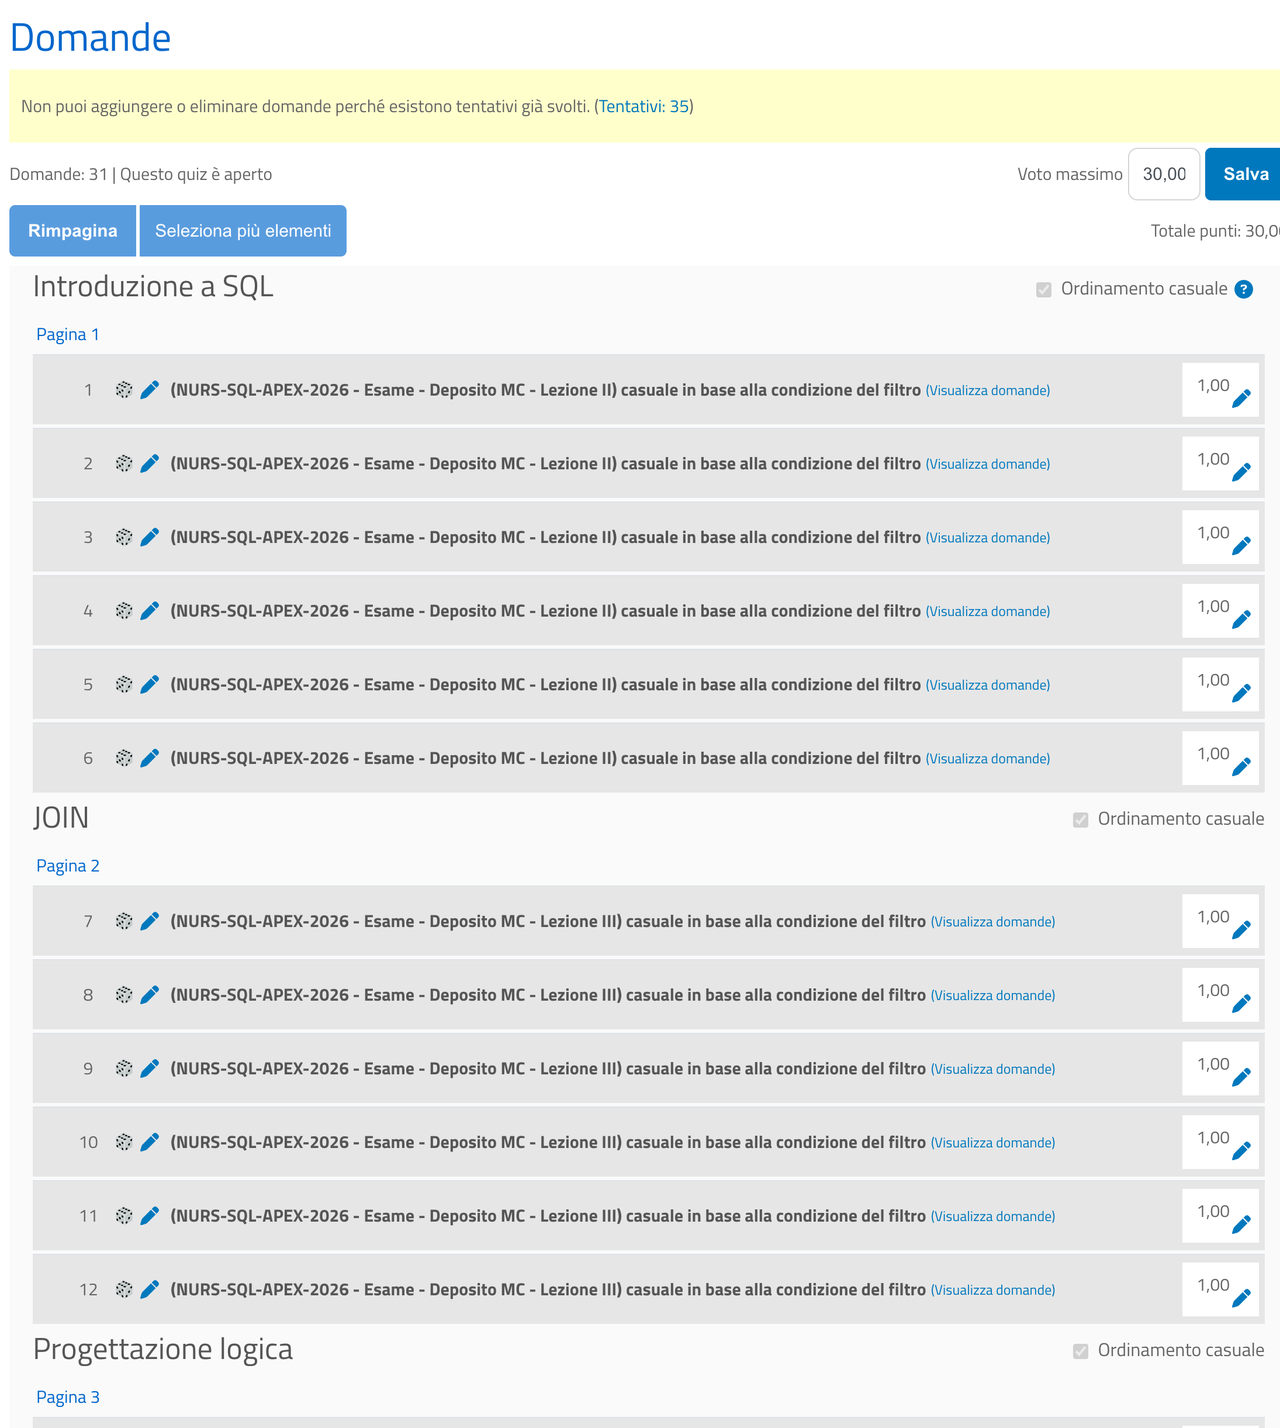Toggle Ordinamento casuale for Progettazione logica
This screenshot has width=1280, height=1428.
[x=1081, y=1351]
